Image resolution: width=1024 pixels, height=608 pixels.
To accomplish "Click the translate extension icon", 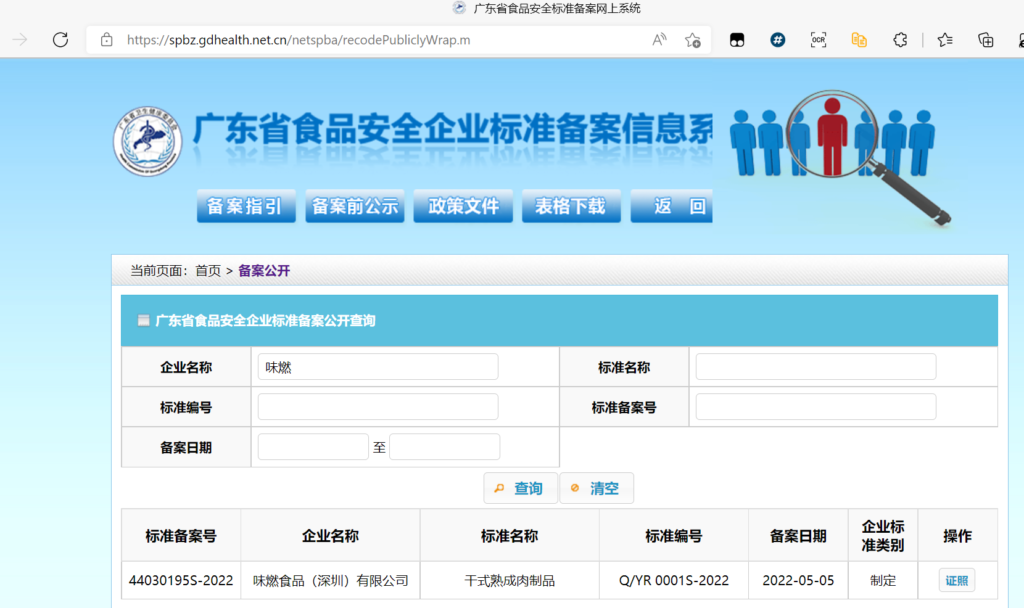I will pyautogui.click(x=859, y=40).
